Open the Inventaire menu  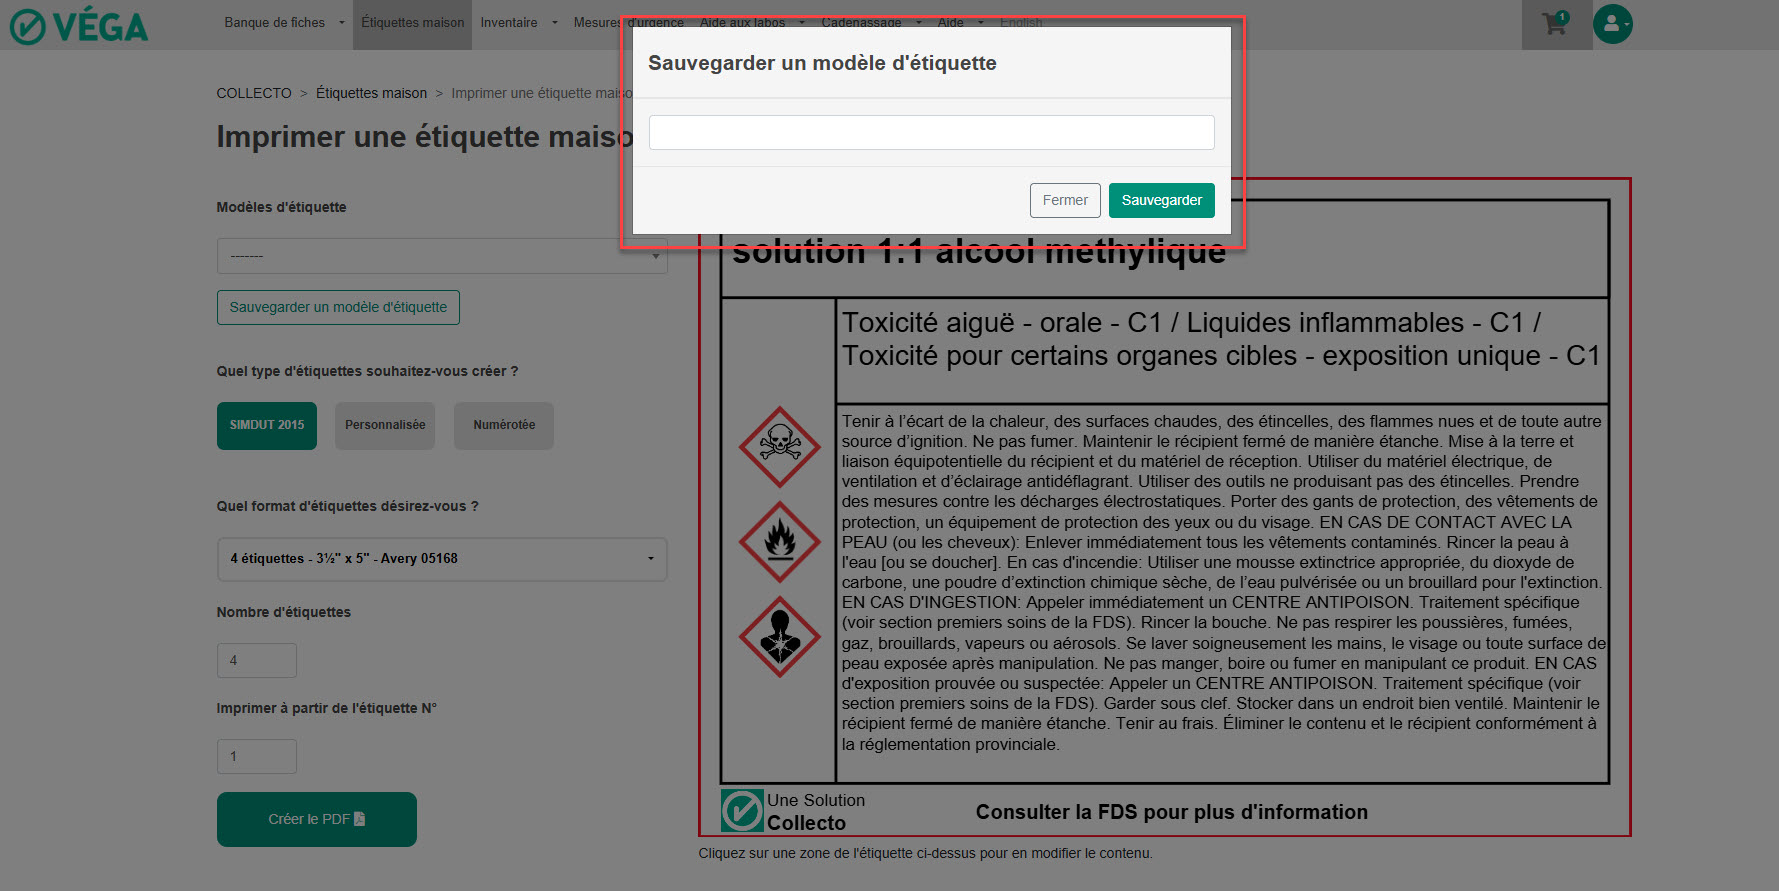click(518, 23)
